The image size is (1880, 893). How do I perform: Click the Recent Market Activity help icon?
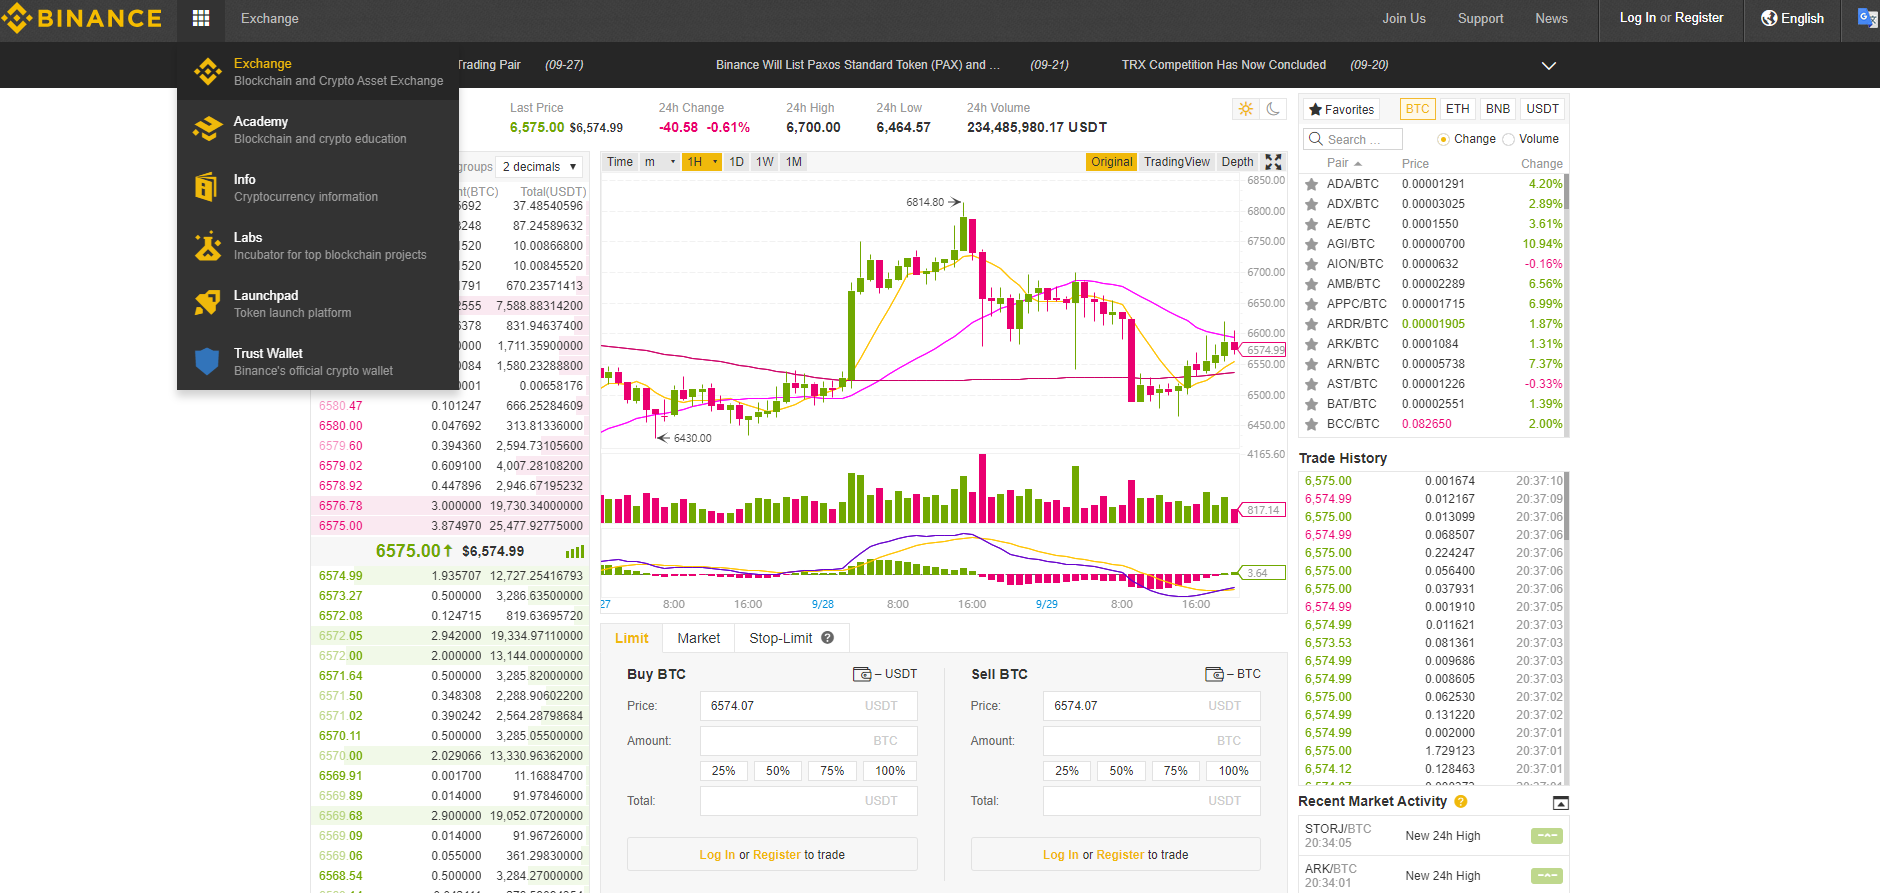(1461, 802)
